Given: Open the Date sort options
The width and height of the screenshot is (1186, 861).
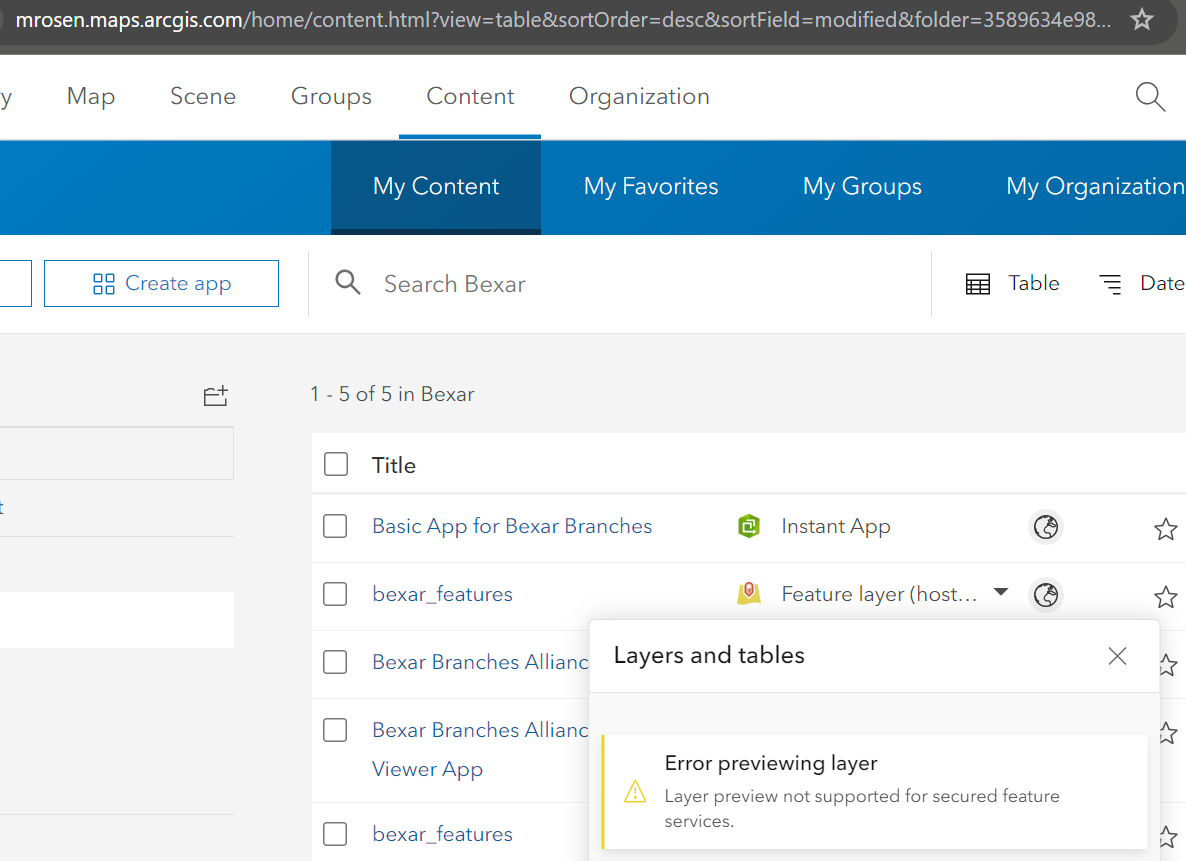Looking at the screenshot, I should tap(1141, 284).
